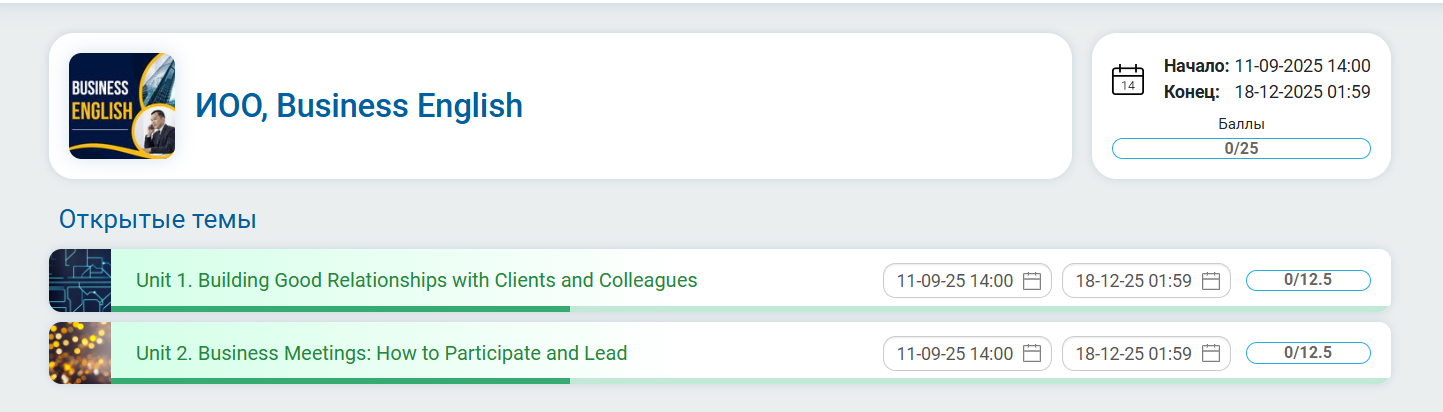Click calendar icon in Unit 2 end date
Viewport: 1443px width, 412px height.
click(1211, 353)
